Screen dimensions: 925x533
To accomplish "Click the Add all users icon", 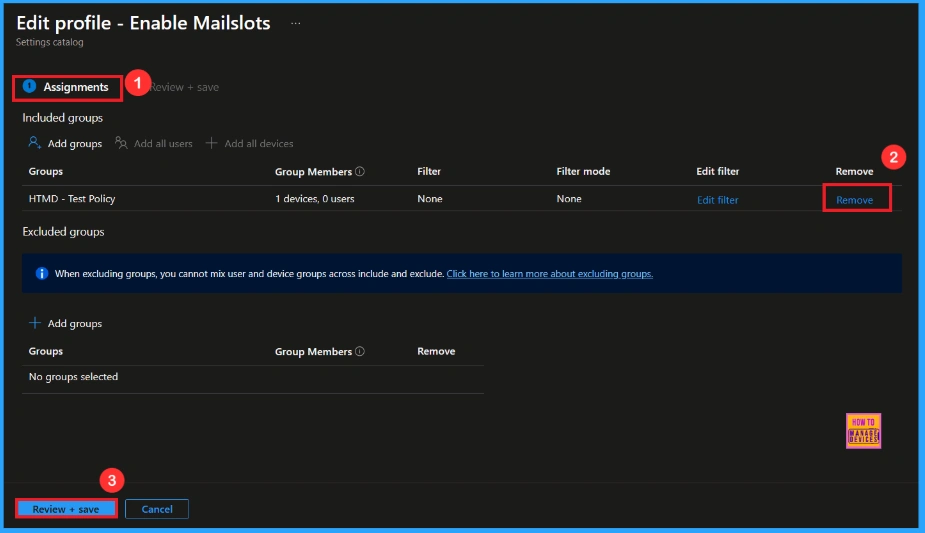I will (121, 144).
